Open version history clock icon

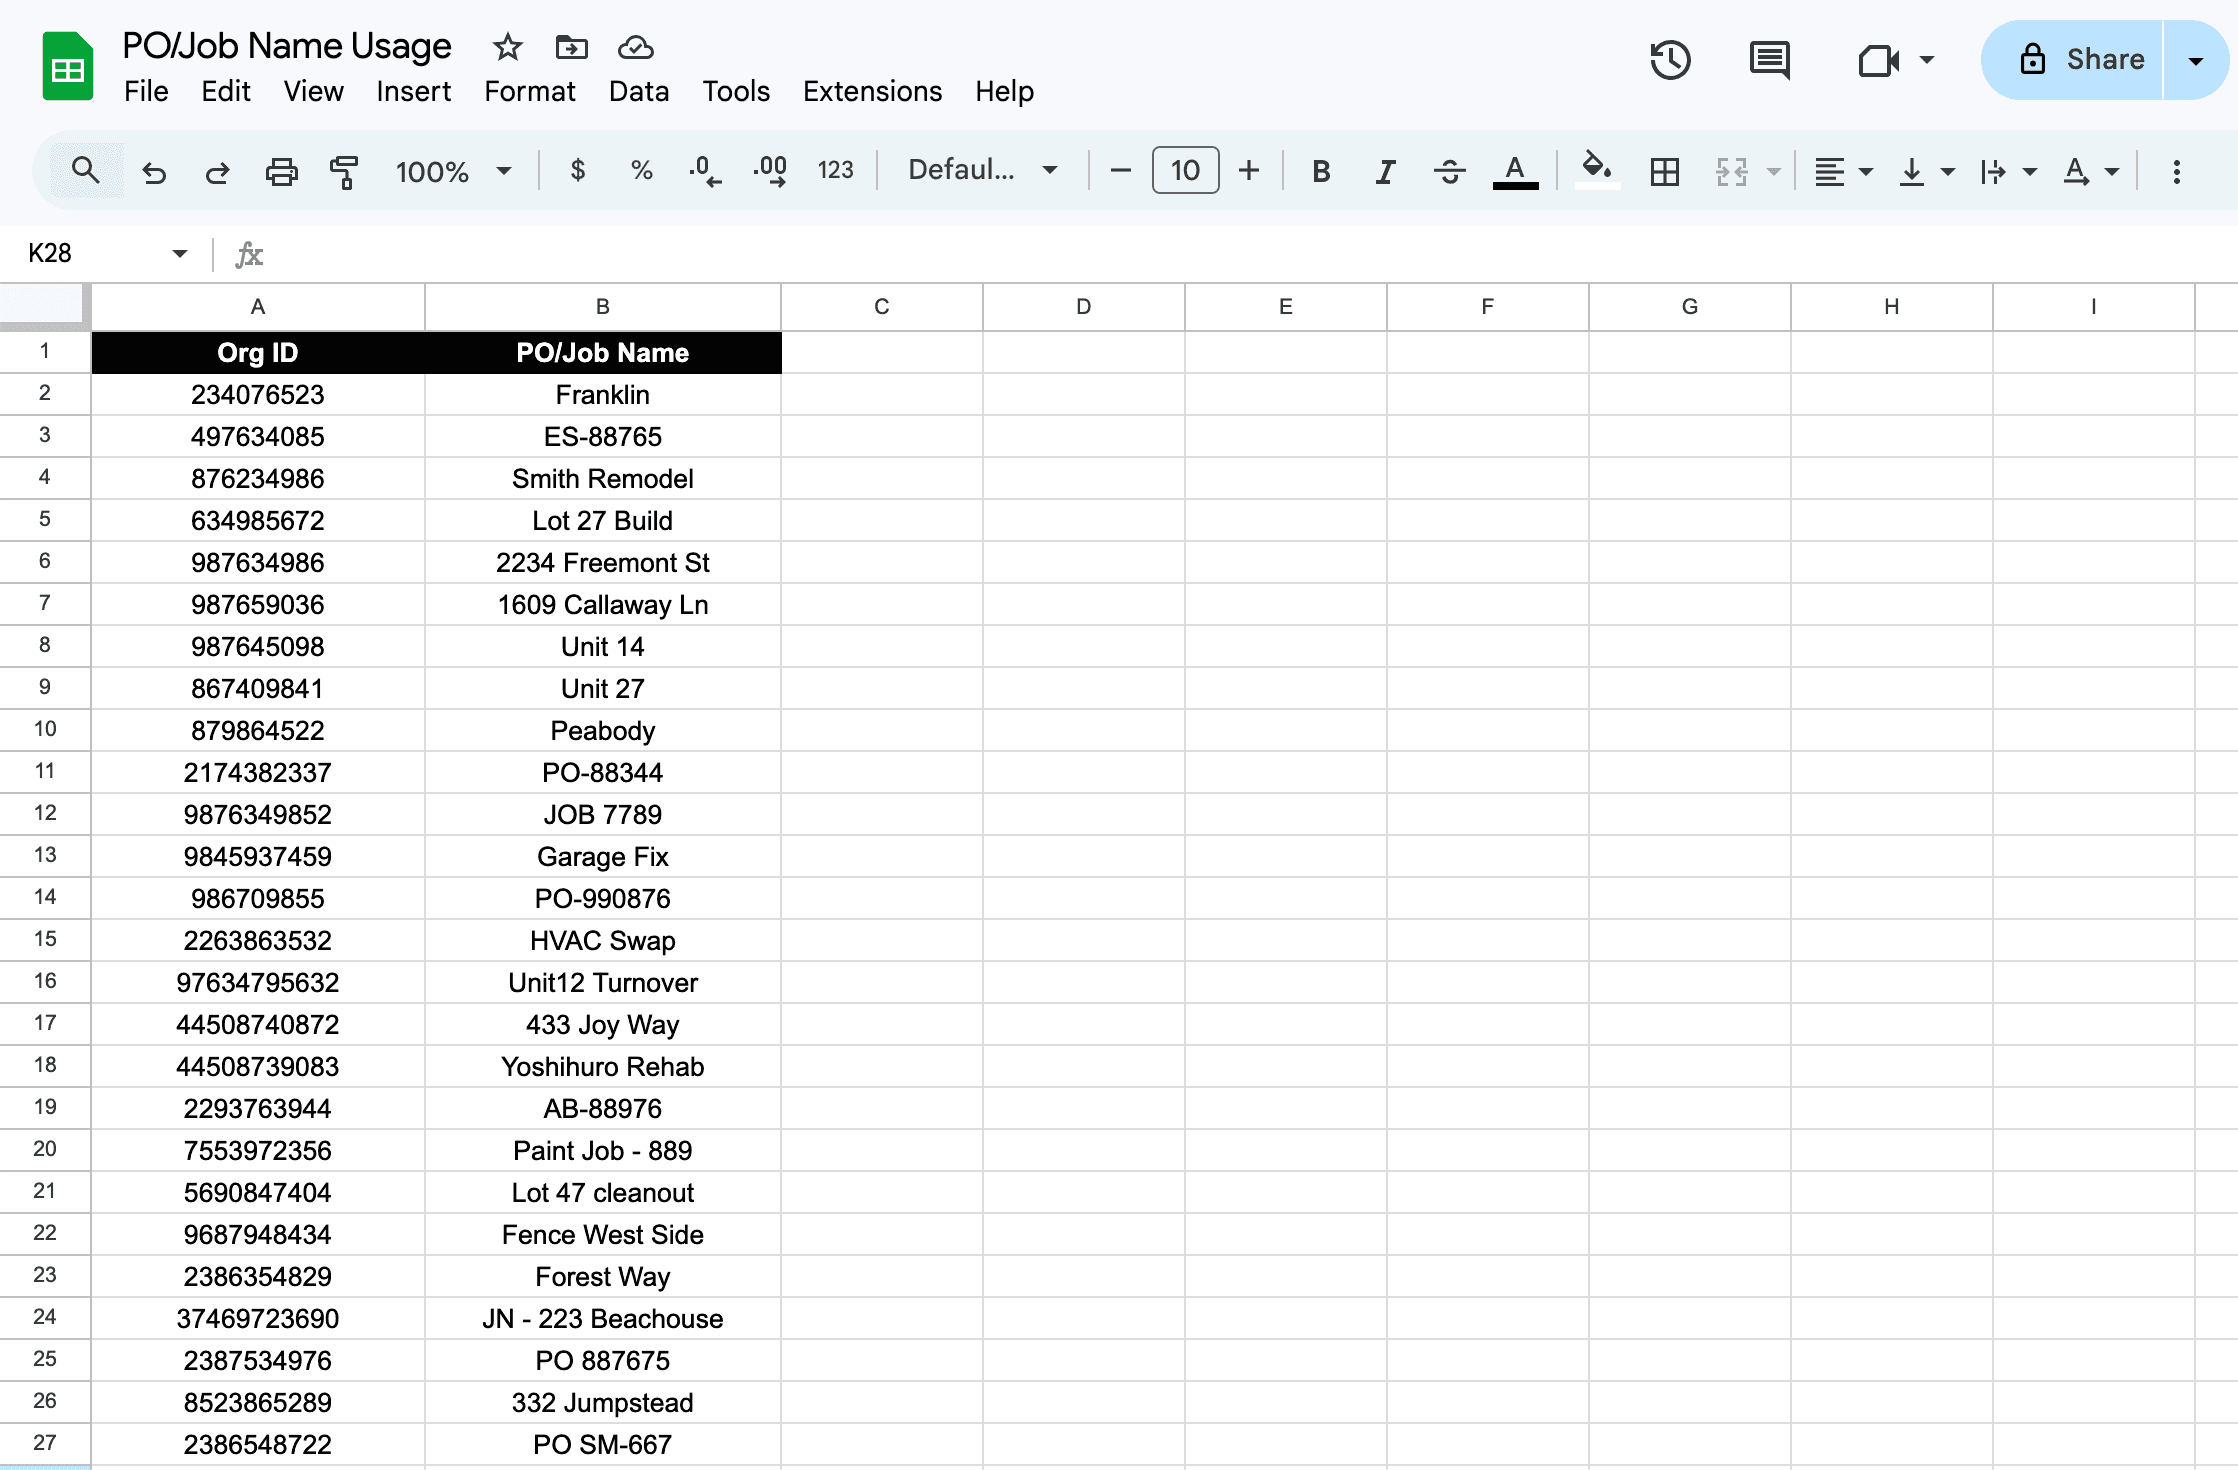point(1669,60)
